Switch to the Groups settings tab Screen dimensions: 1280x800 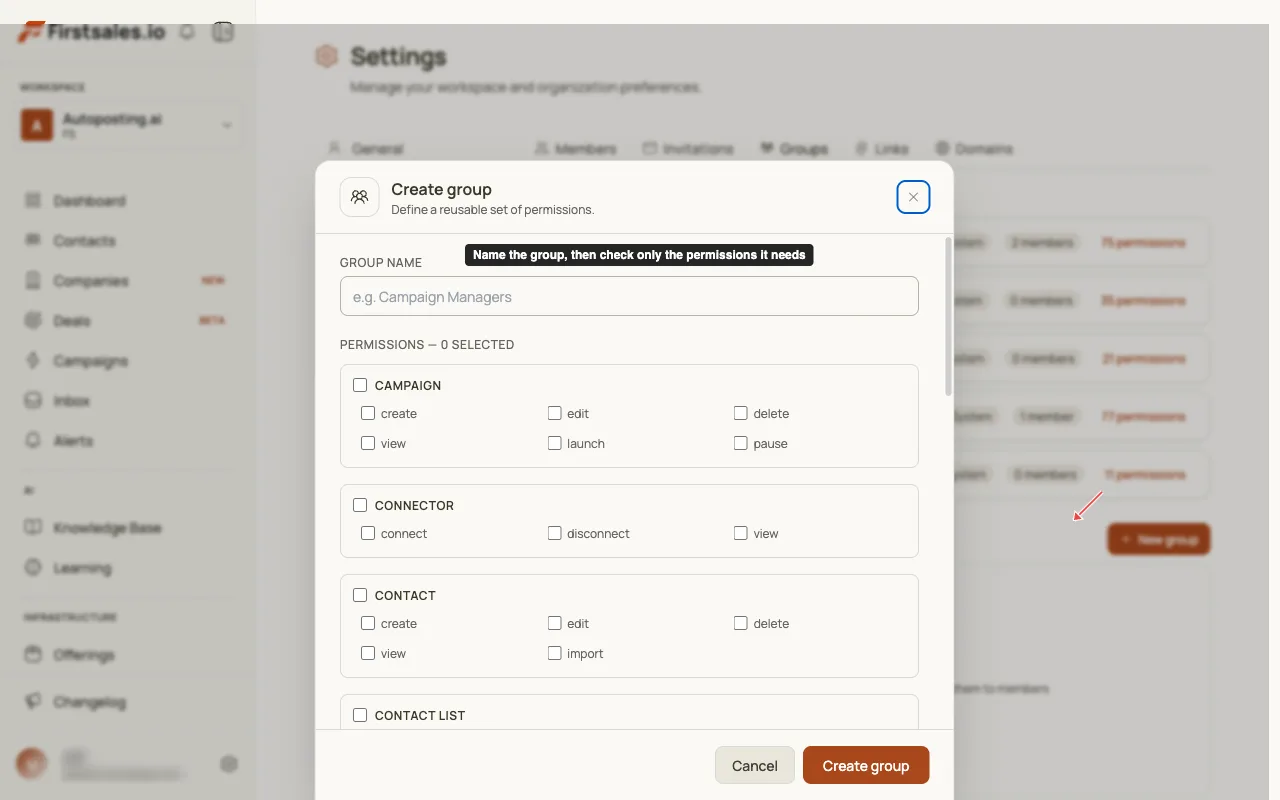tap(794, 149)
